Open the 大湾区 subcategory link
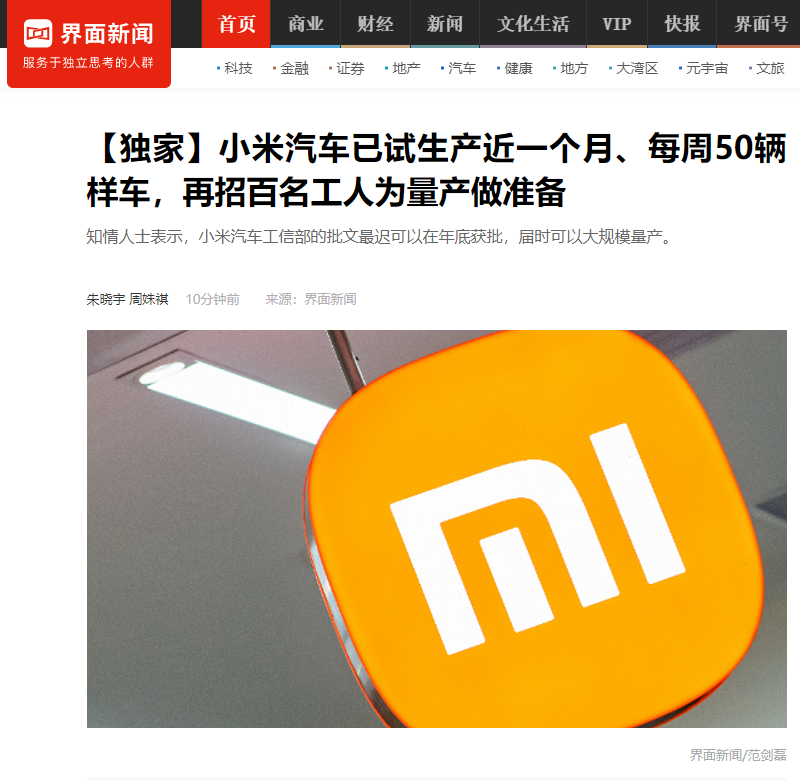800x781 pixels. click(x=637, y=68)
